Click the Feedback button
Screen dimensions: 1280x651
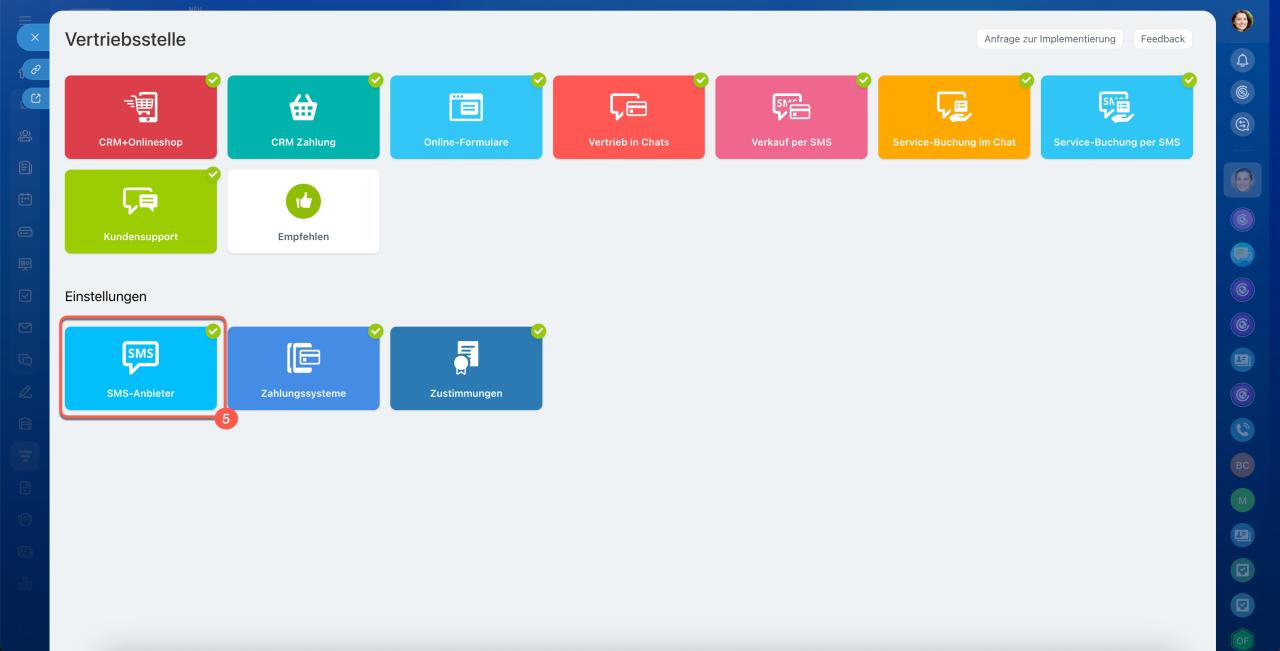[x=1163, y=39]
